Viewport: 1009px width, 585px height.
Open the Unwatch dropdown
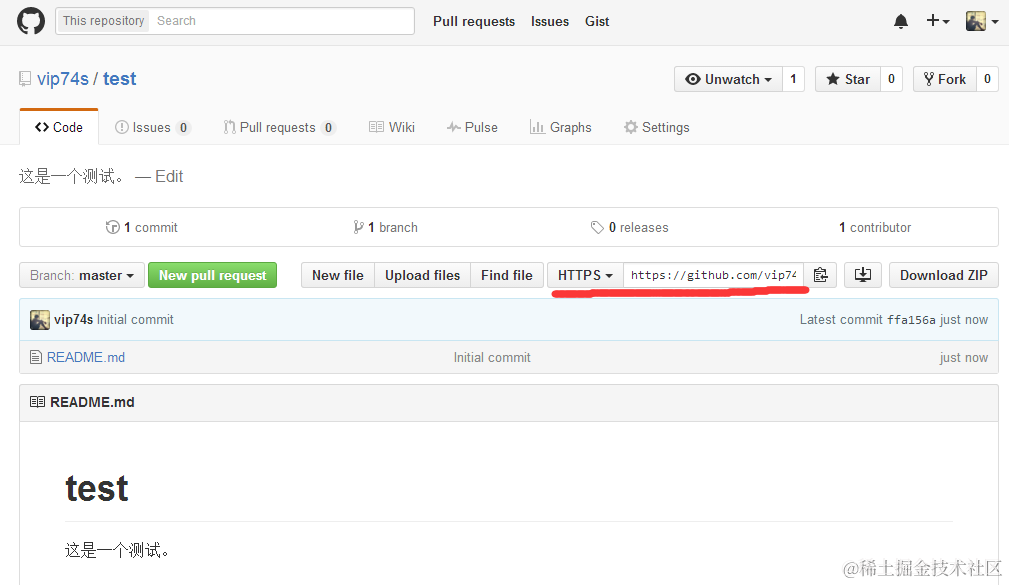tap(728, 79)
